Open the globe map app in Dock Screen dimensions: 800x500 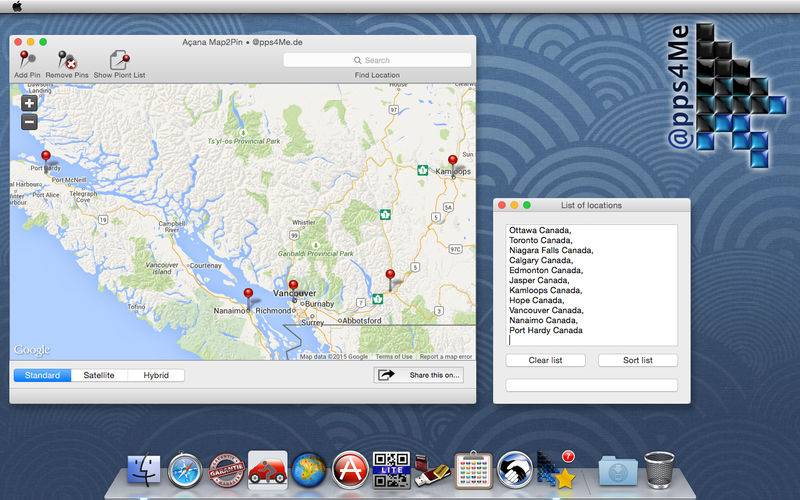pos(309,470)
